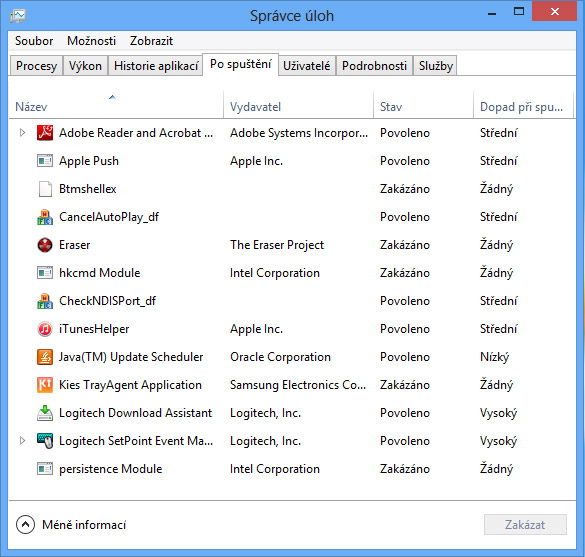Image resolution: width=585 pixels, height=557 pixels.
Task: Minimize the Správce úloh window
Action: point(492,13)
